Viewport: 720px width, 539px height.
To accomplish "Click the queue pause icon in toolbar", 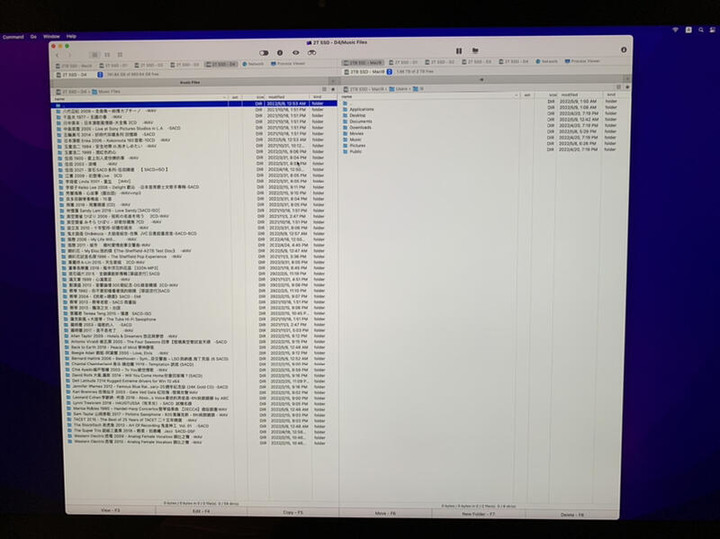I will tap(459, 51).
